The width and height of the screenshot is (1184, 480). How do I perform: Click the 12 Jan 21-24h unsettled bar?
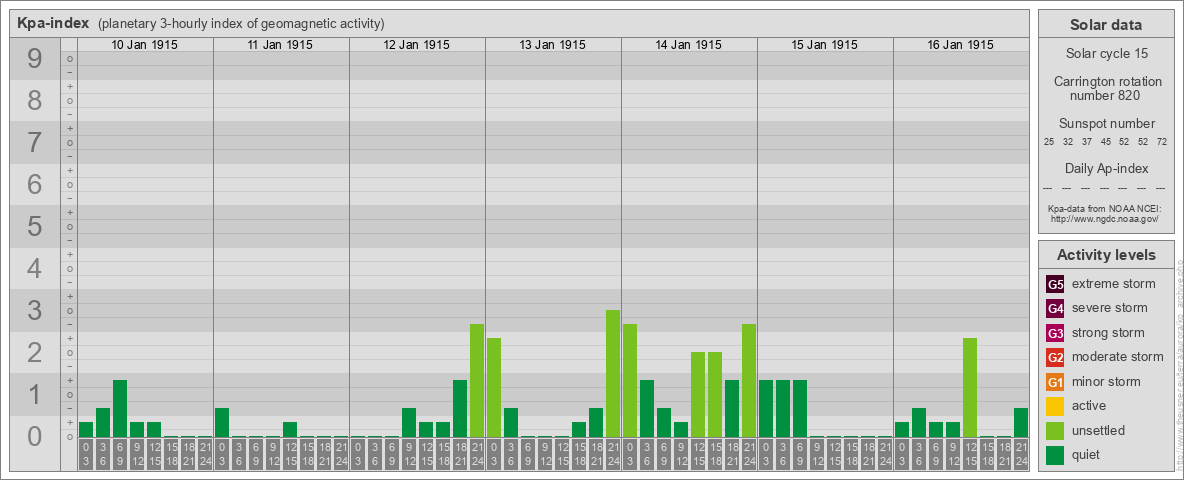click(476, 380)
